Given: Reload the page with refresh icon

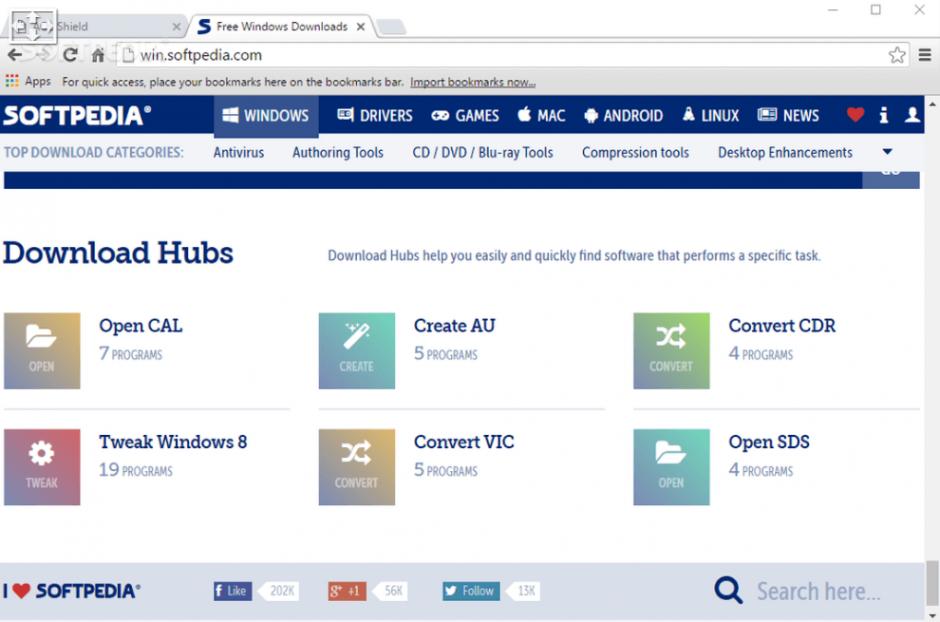Looking at the screenshot, I should (70, 55).
